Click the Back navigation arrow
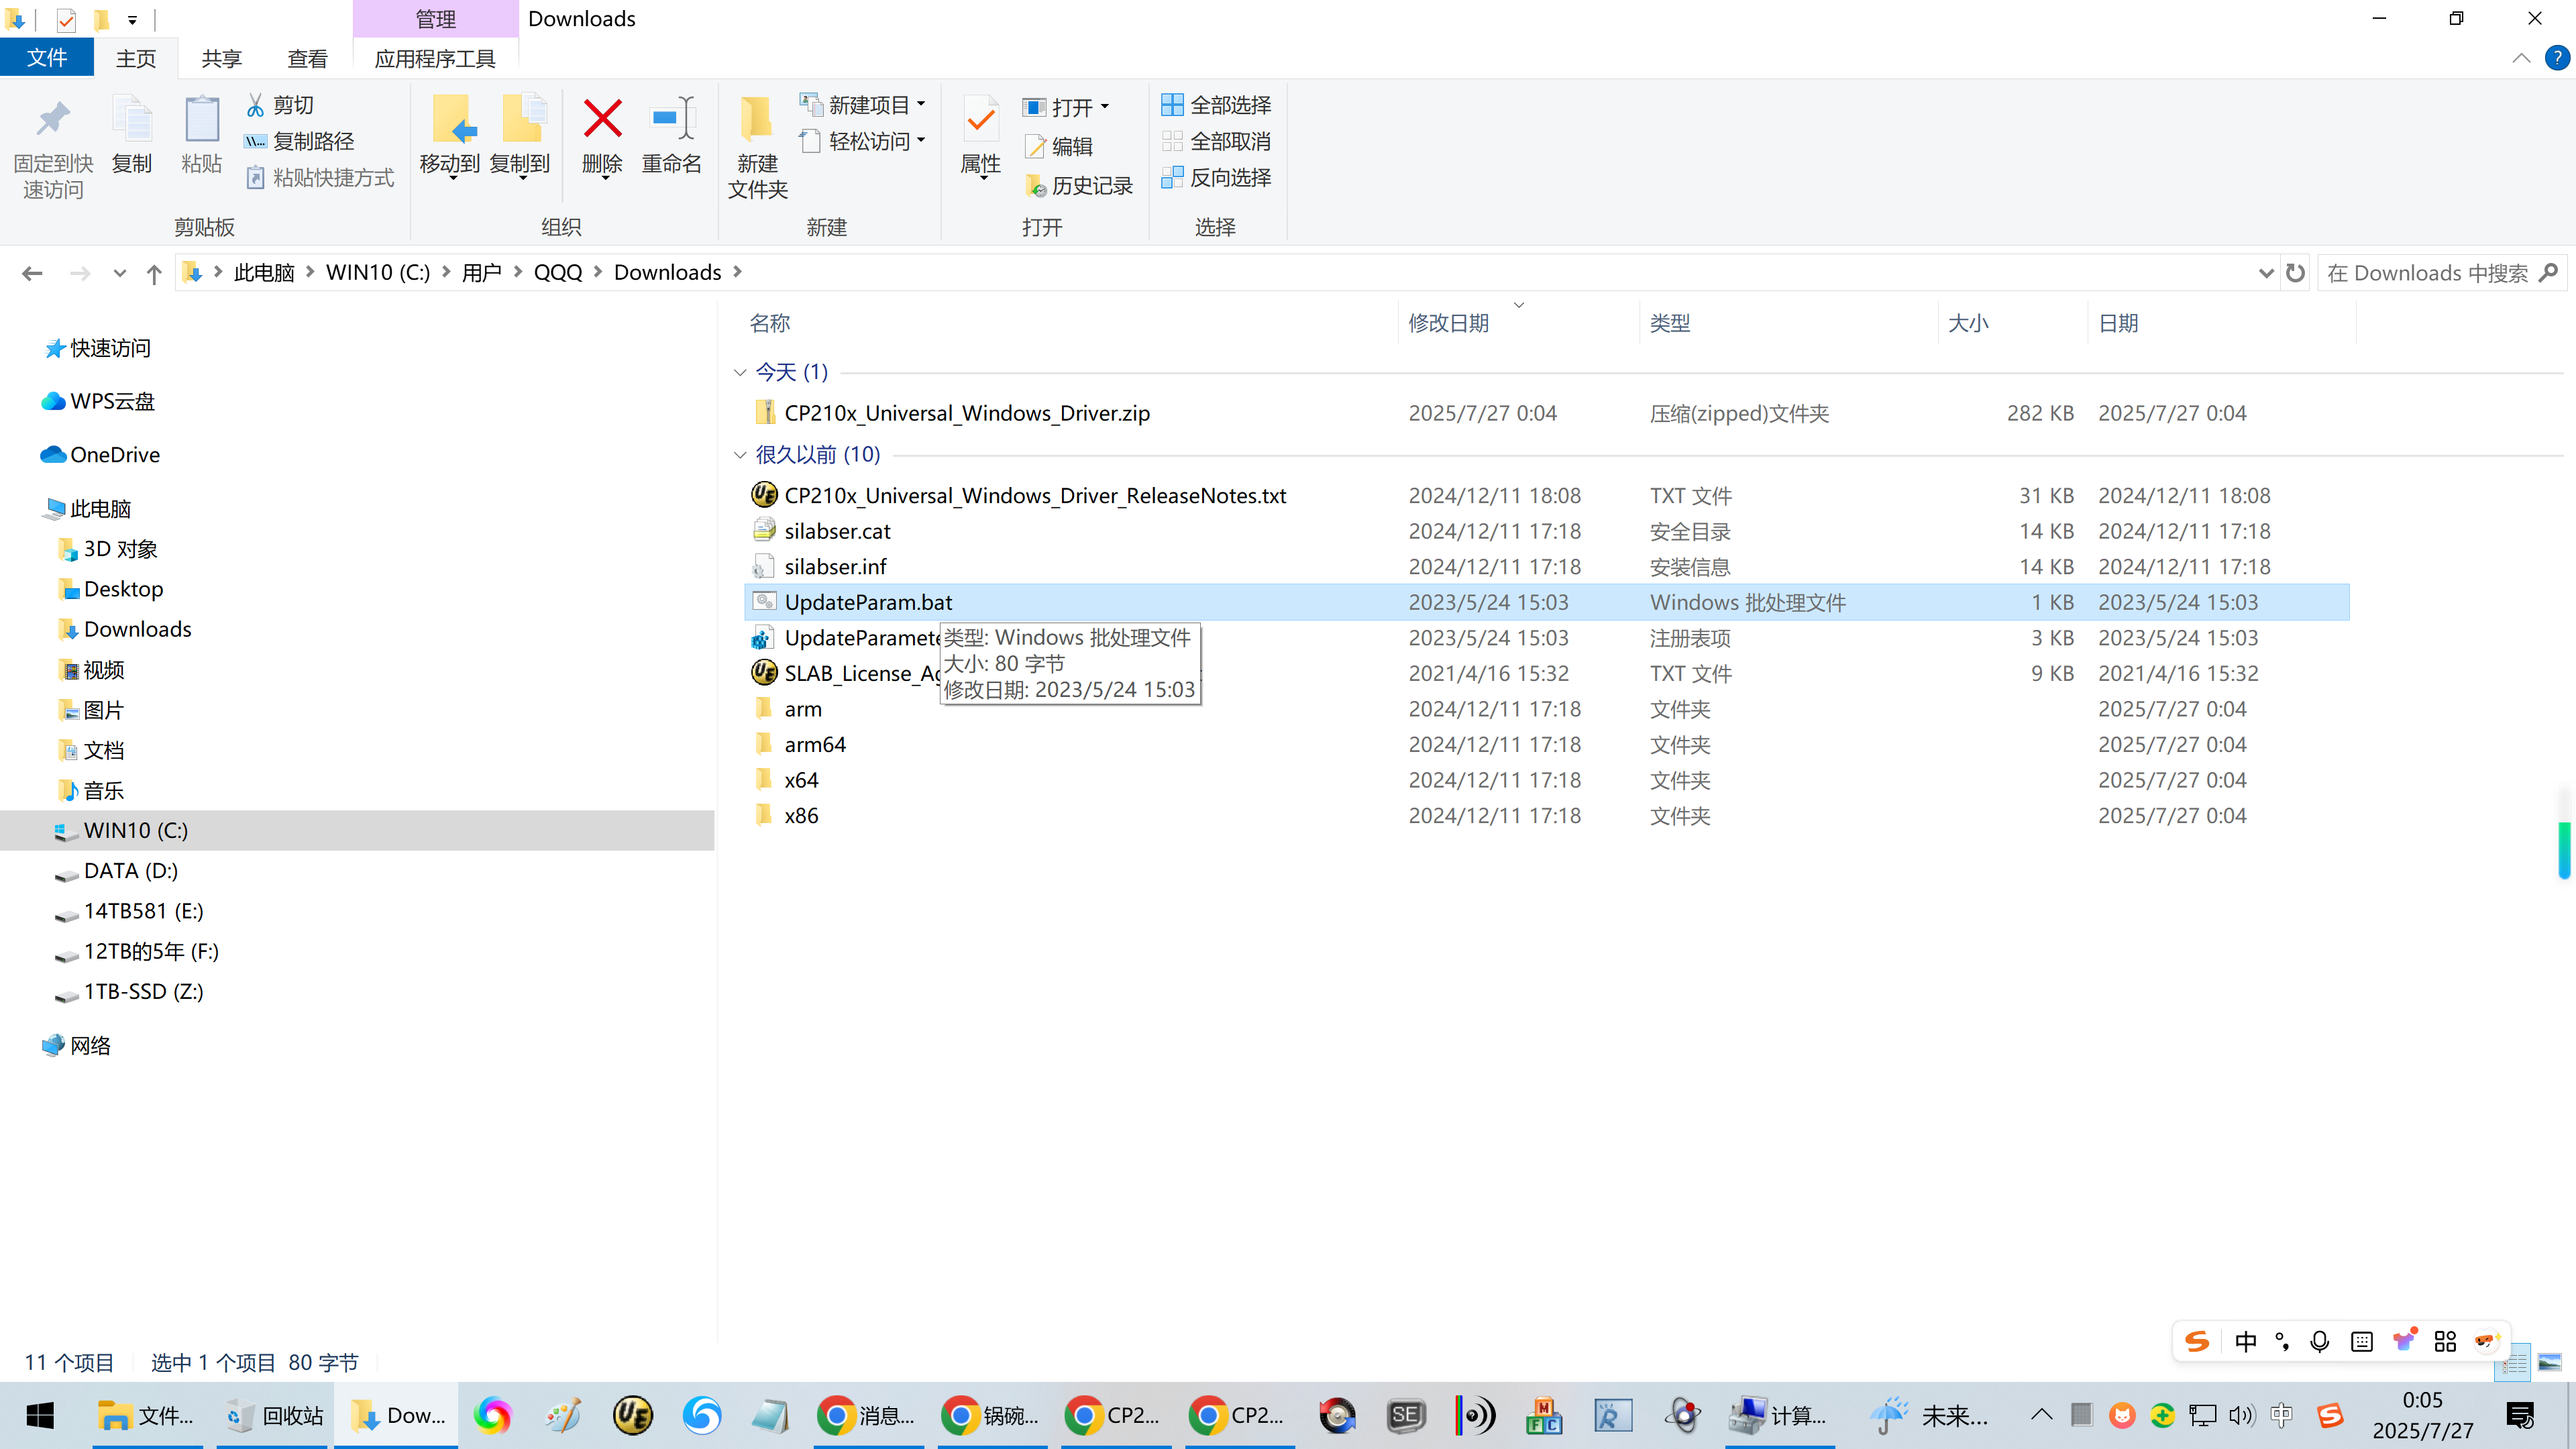2576x1449 pixels. pyautogui.click(x=32, y=273)
